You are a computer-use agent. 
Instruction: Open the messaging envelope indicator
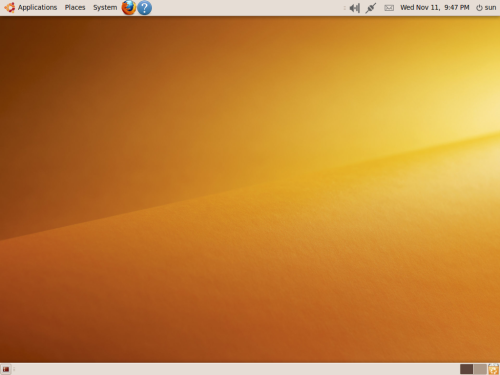[x=389, y=8]
